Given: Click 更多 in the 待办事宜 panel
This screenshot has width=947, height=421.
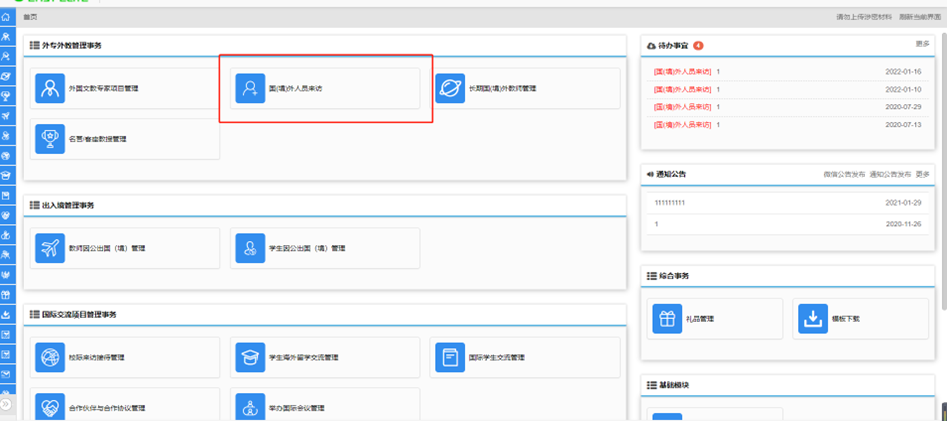Looking at the screenshot, I should coord(922,44).
